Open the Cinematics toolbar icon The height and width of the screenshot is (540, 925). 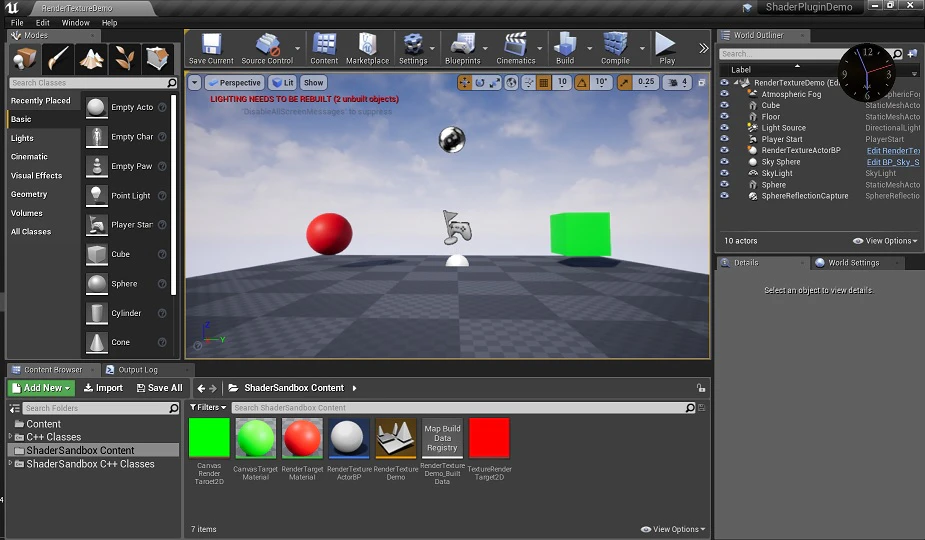(516, 48)
